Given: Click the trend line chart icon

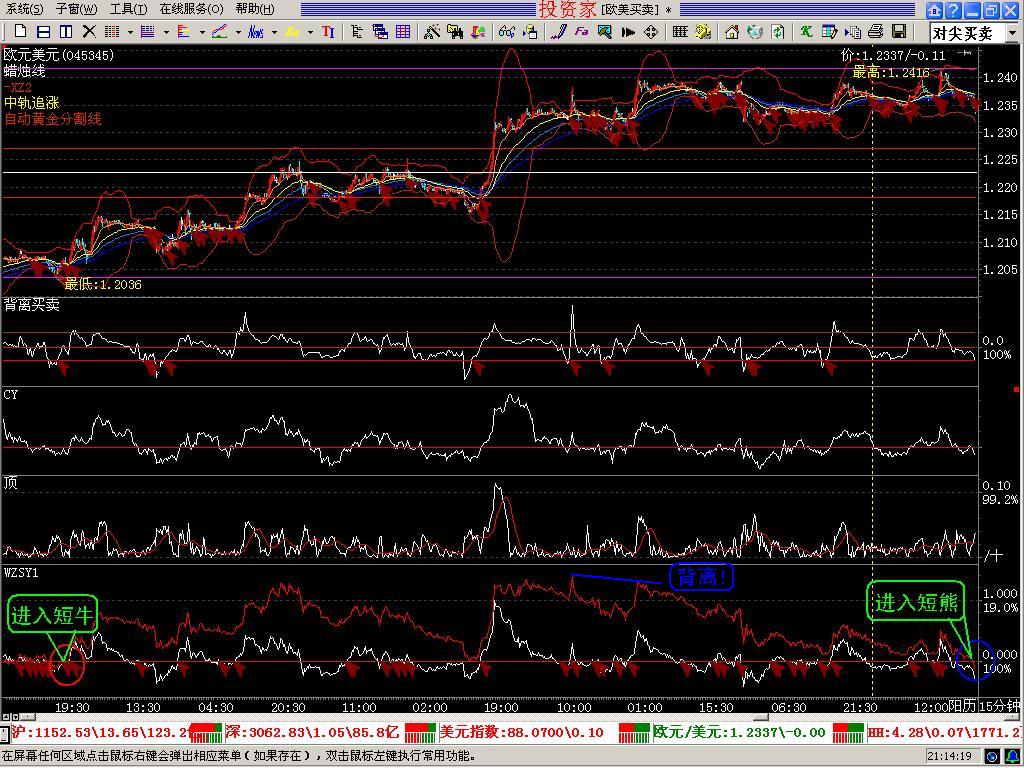Looking at the screenshot, I should (219, 31).
